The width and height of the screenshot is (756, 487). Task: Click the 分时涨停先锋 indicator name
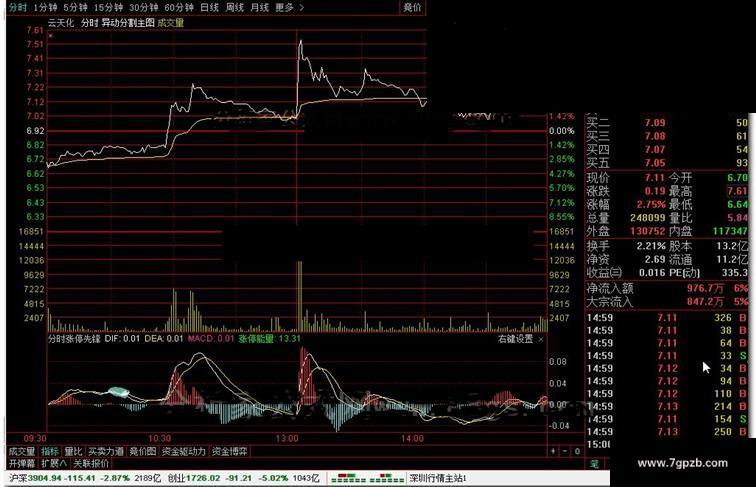74,338
